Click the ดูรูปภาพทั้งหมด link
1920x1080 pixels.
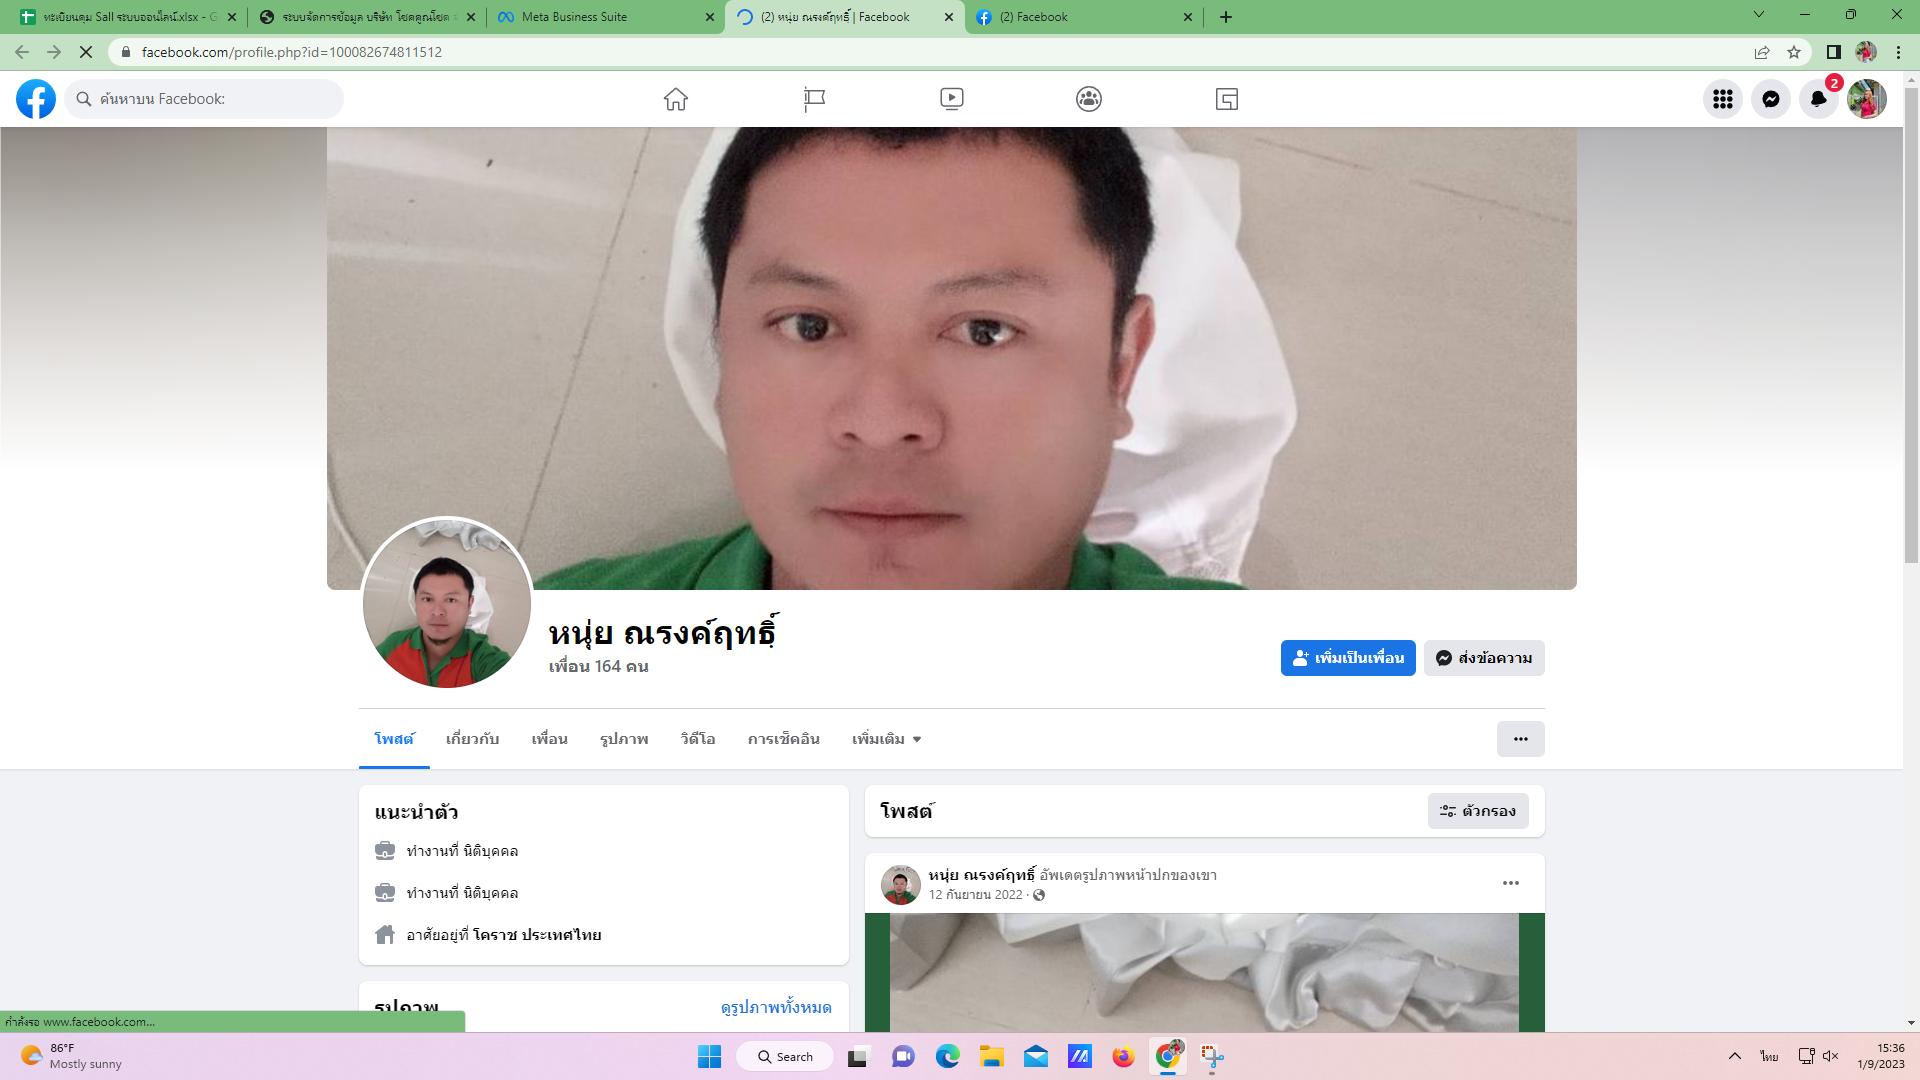point(776,1007)
